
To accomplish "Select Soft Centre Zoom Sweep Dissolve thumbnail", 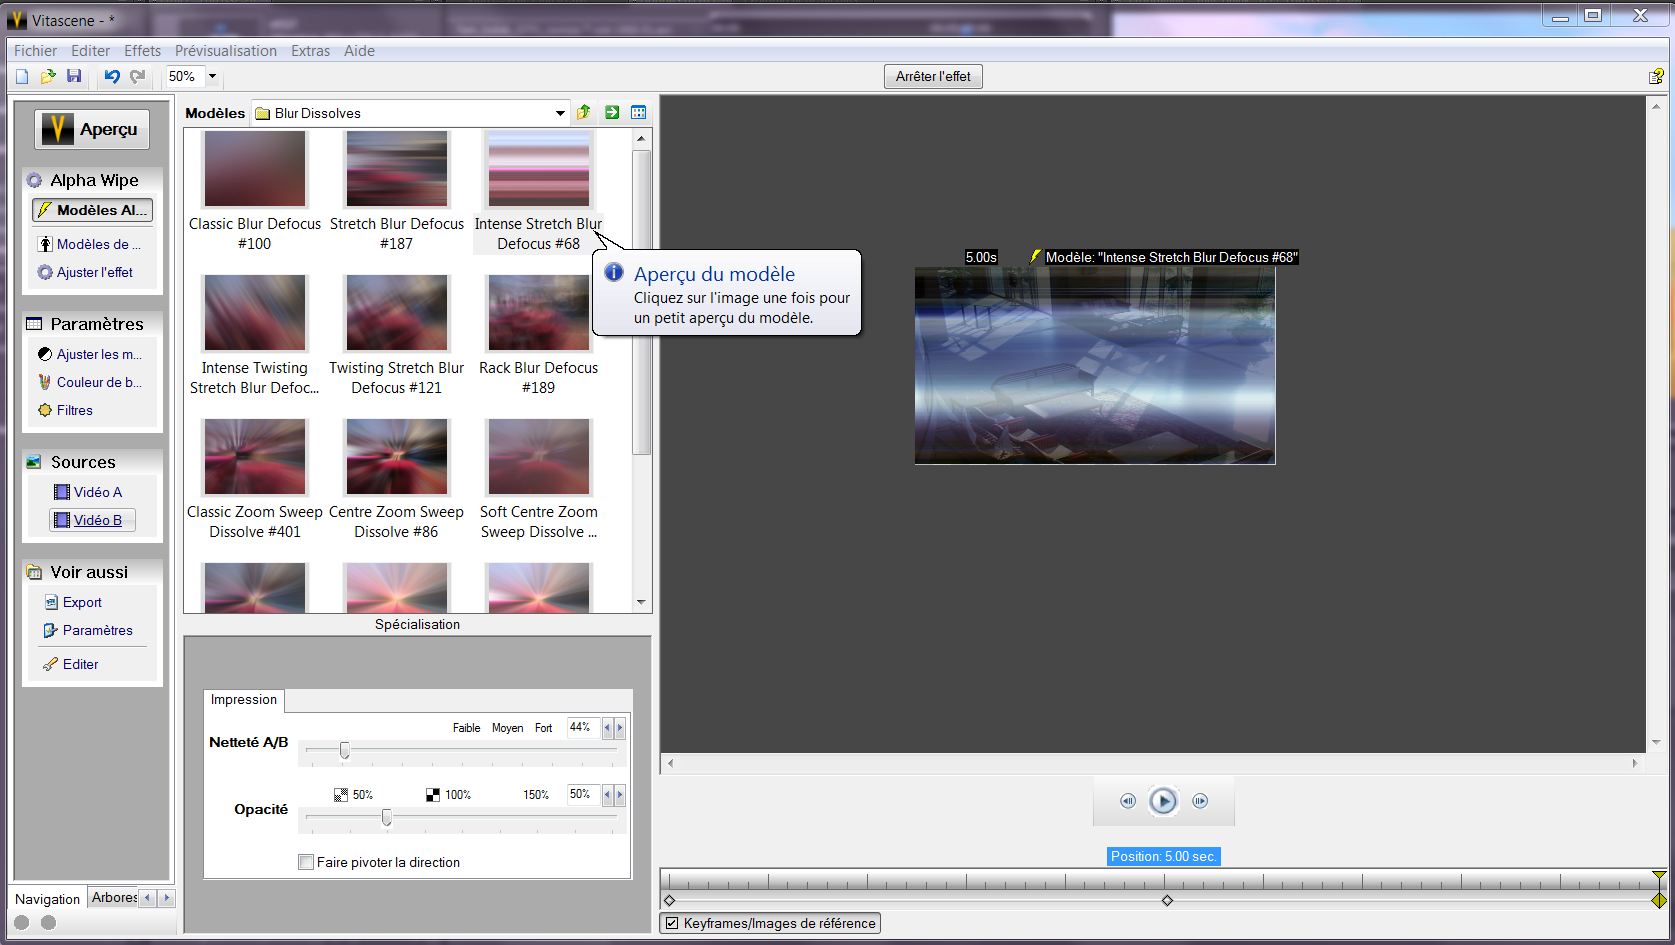I will coord(539,457).
